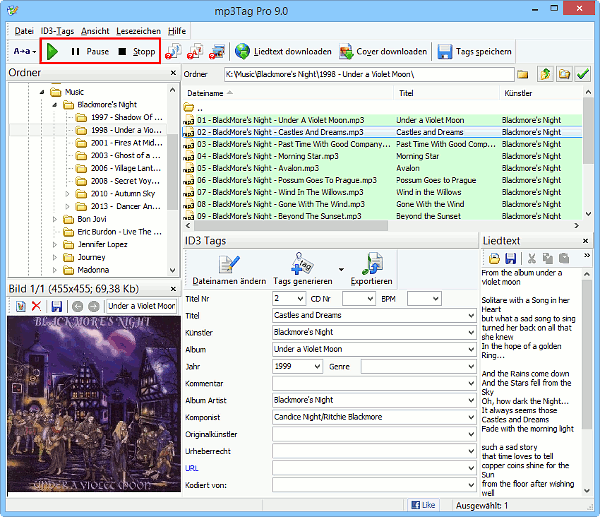This screenshot has width=600, height=517.
Task: Add cover image icon in Bild toolbar
Action: [21, 306]
